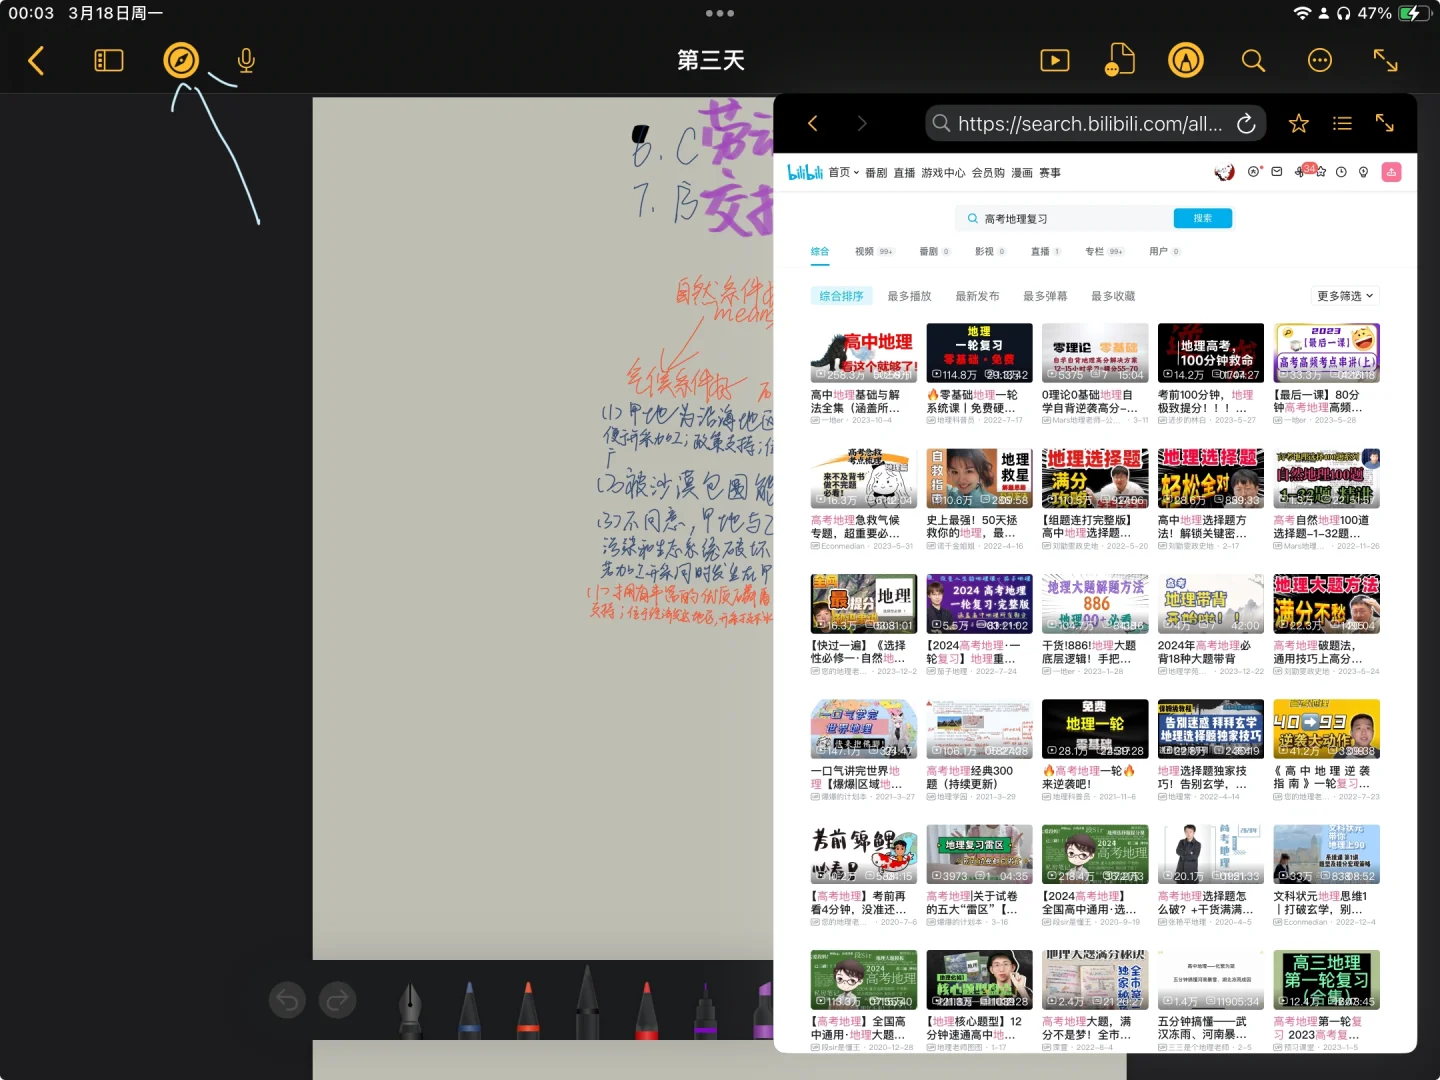Open video titled 高考地理经典300题
Image resolution: width=1440 pixels, height=1080 pixels.
pyautogui.click(x=972, y=777)
